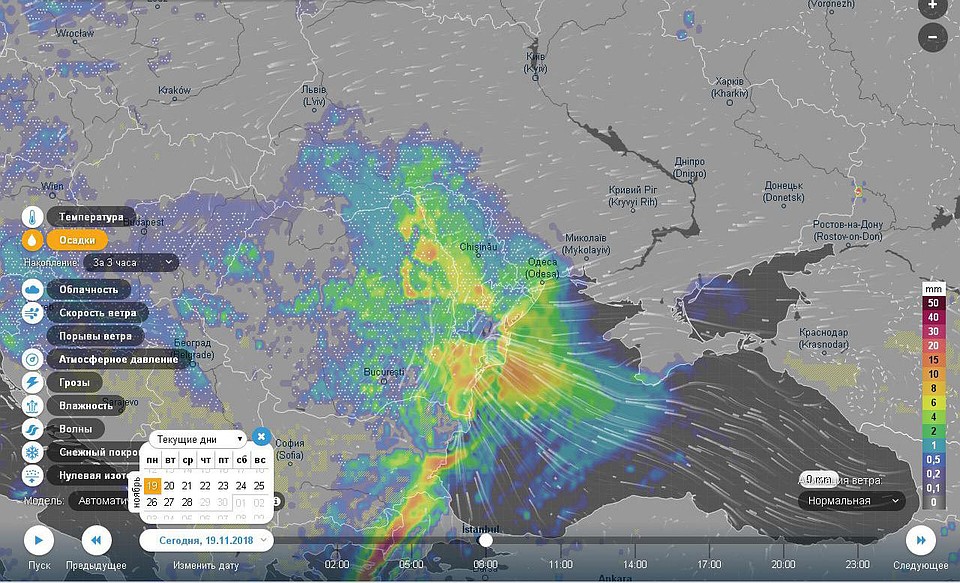This screenshot has width=960, height=583.
Task: Click the Донецьк (Donetsk) city label
Action: pos(784,192)
